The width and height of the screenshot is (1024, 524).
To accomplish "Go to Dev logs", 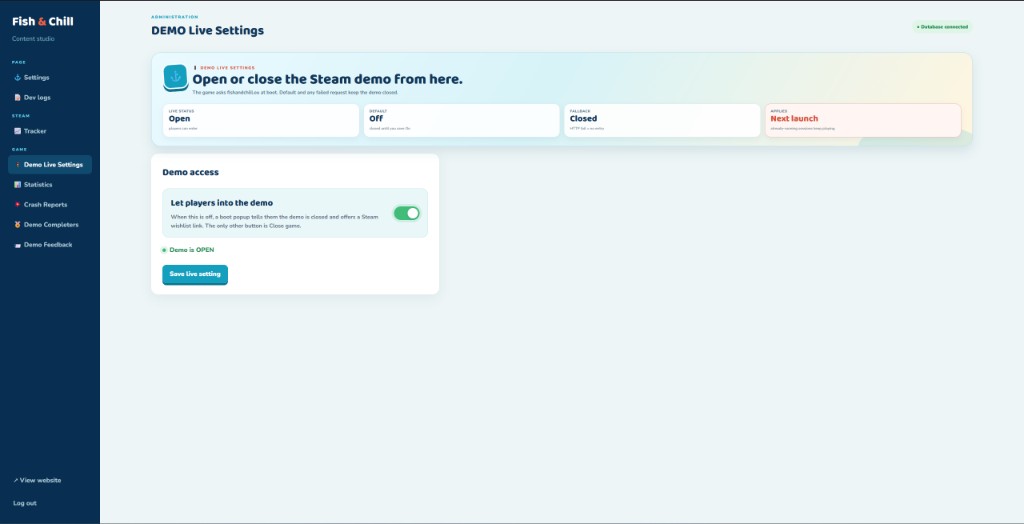I will click(x=50, y=97).
